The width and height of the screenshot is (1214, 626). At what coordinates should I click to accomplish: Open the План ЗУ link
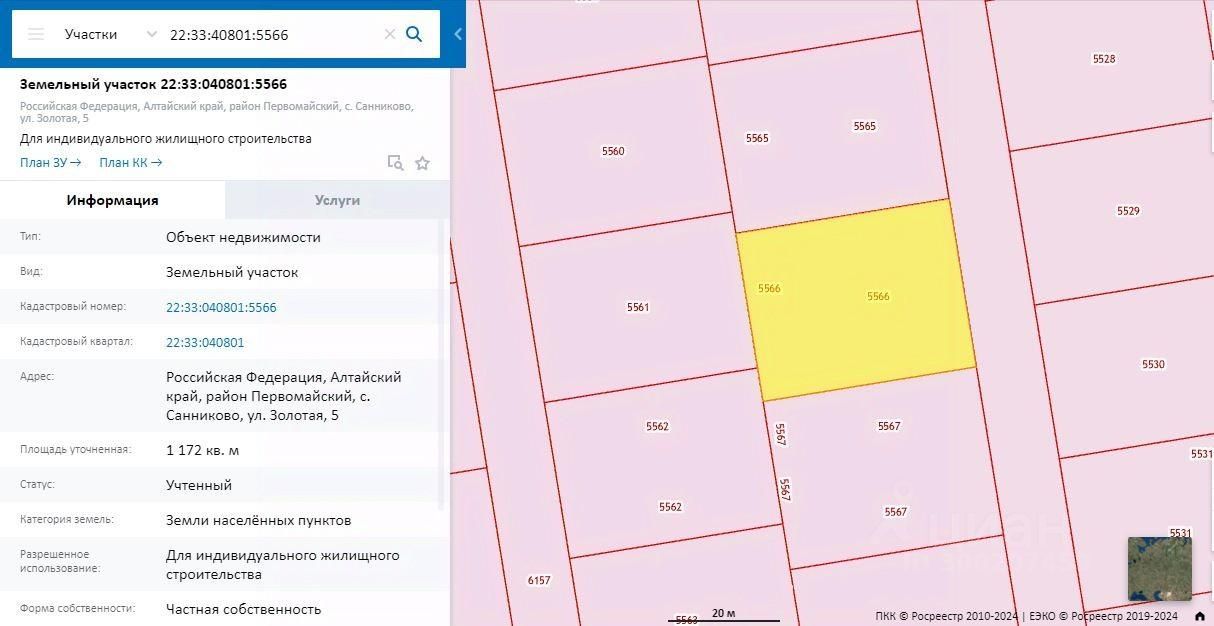(50, 162)
